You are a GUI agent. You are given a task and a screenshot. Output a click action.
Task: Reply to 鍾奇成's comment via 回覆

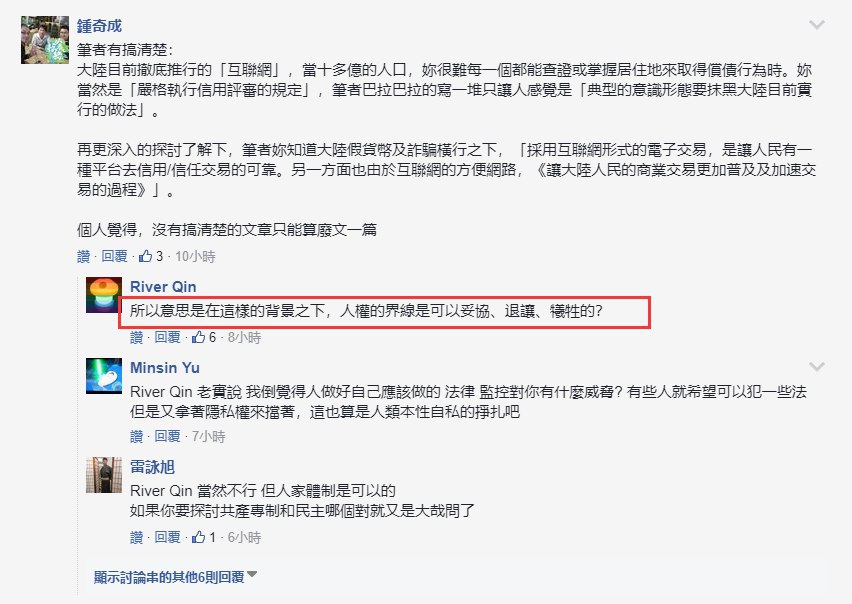tap(114, 256)
